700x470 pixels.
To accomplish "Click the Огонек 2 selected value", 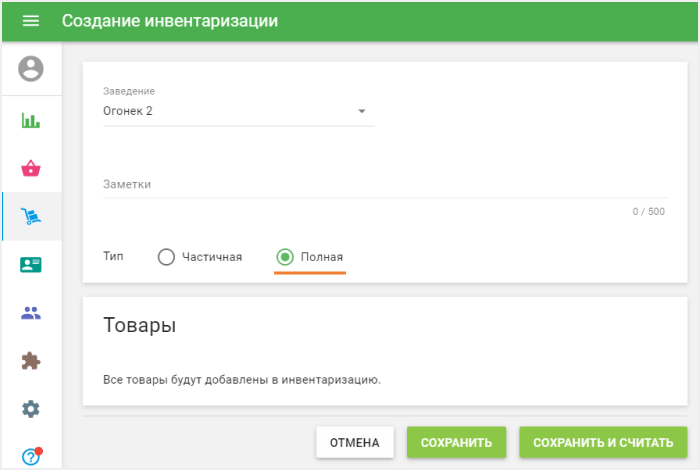I will pyautogui.click(x=128, y=111).
